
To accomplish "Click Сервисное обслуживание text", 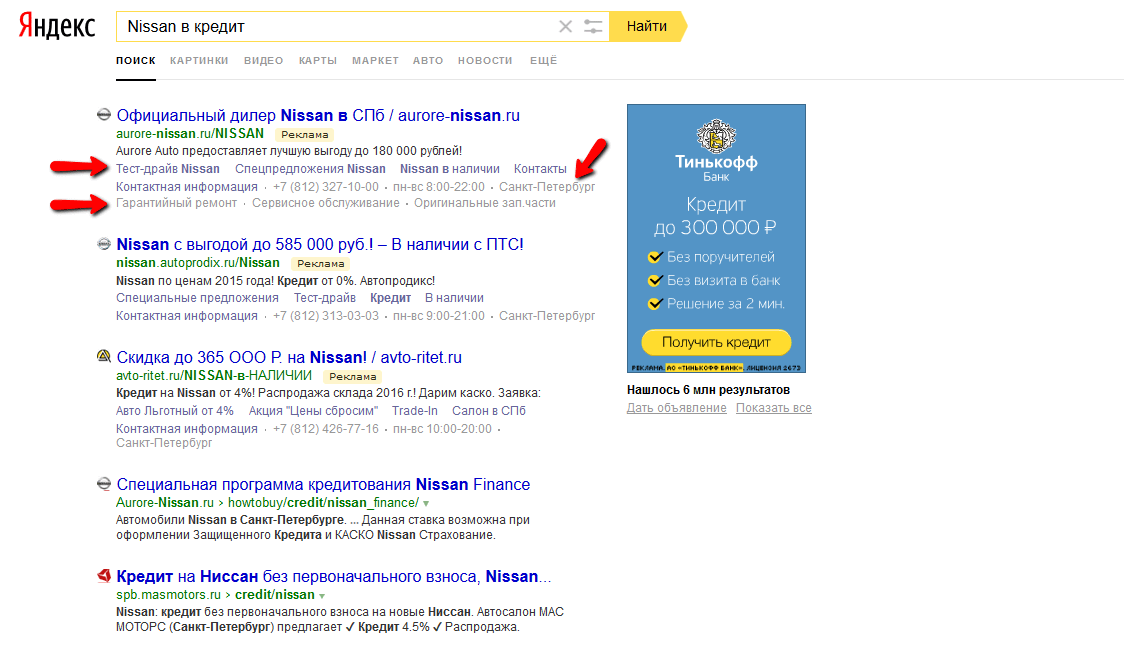I will point(326,204).
